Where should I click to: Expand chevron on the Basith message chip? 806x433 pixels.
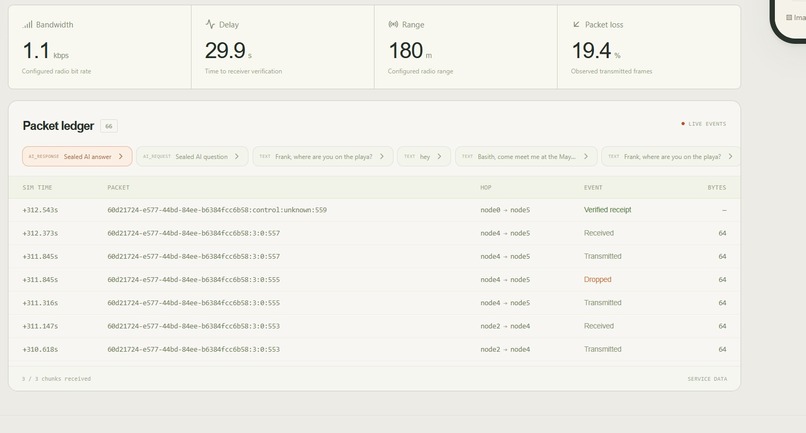point(585,156)
